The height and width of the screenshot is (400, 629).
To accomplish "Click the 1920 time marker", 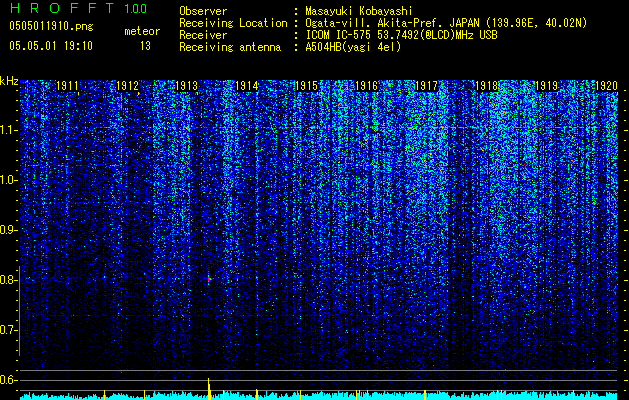I will tap(606, 86).
